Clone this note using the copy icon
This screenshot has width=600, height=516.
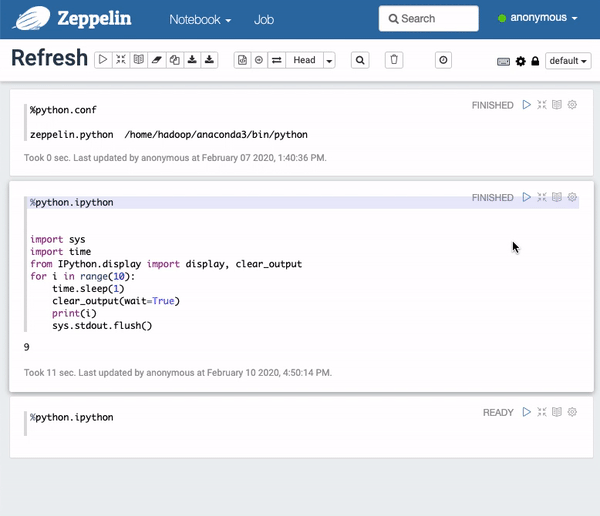click(174, 60)
